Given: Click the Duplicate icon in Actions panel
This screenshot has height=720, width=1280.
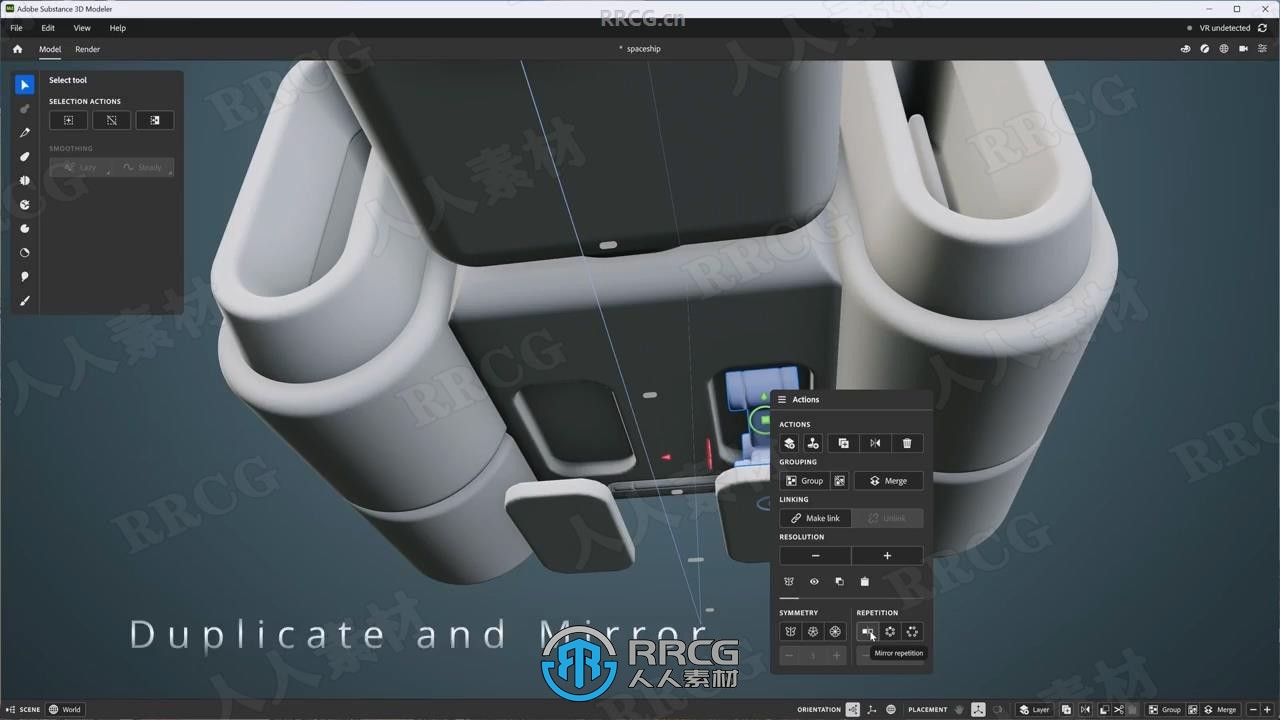Looking at the screenshot, I should (843, 443).
